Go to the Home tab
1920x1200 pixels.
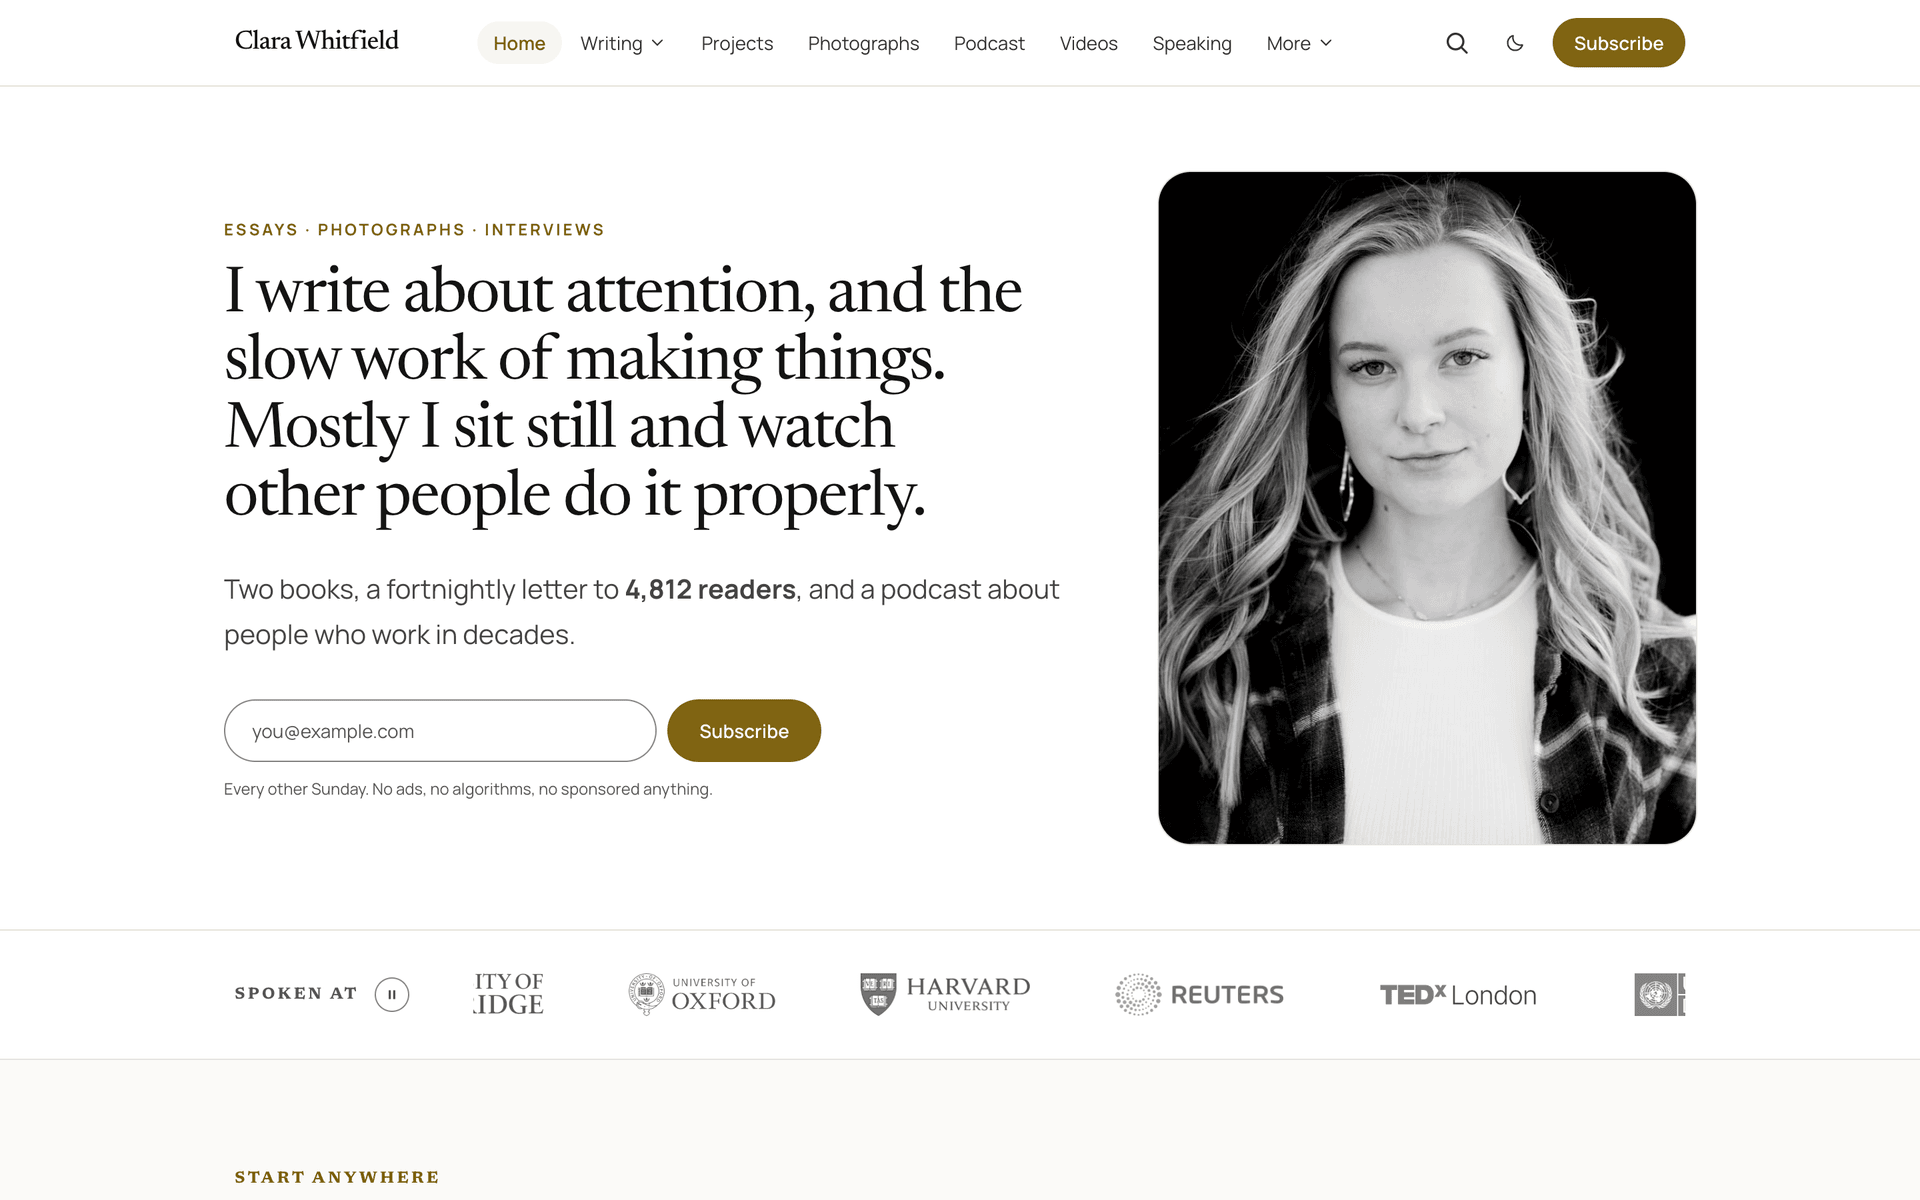(519, 43)
